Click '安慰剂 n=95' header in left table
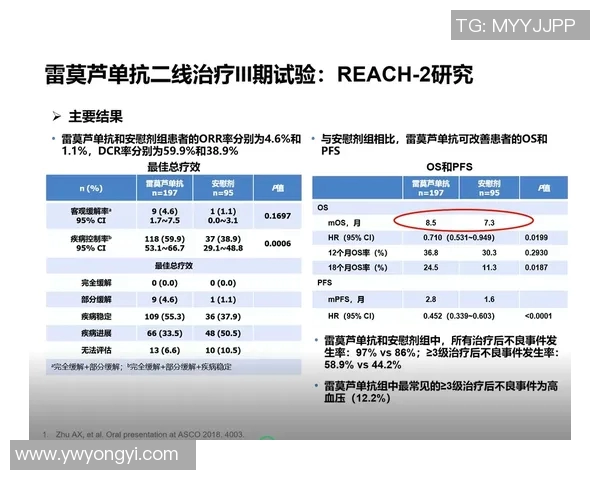 pyautogui.click(x=223, y=188)
